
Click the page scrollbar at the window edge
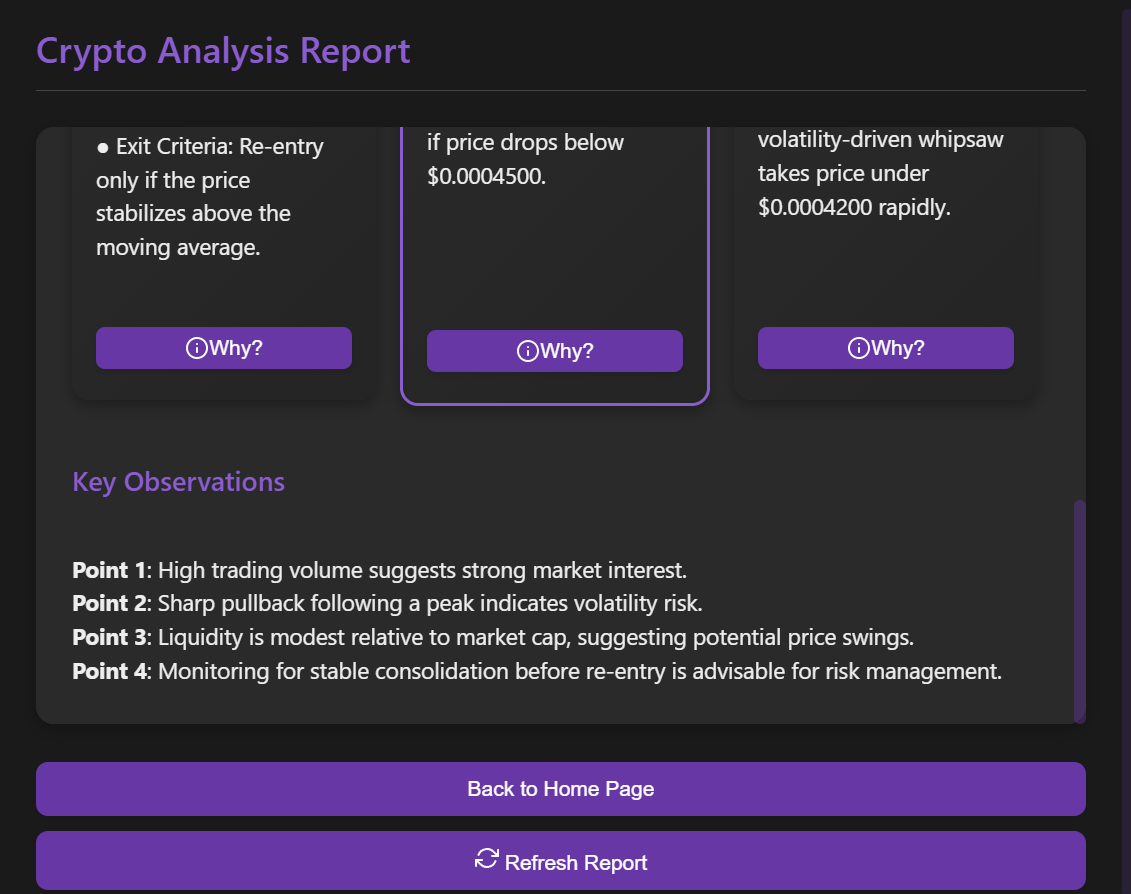pyautogui.click(x=1125, y=400)
